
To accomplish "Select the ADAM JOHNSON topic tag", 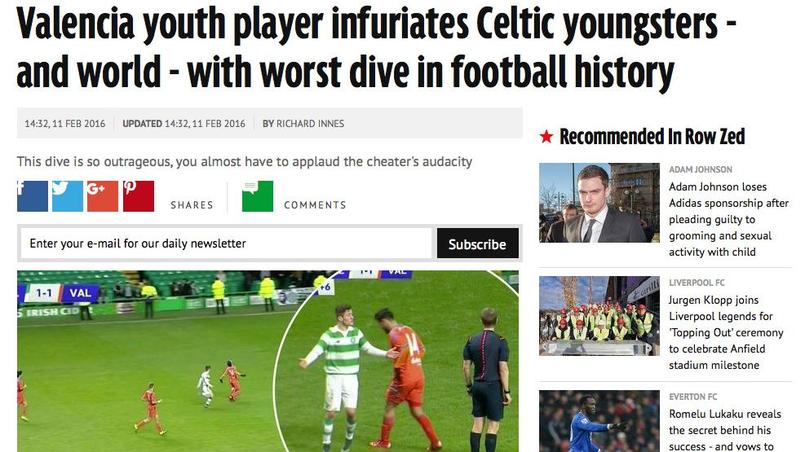I will coord(700,170).
